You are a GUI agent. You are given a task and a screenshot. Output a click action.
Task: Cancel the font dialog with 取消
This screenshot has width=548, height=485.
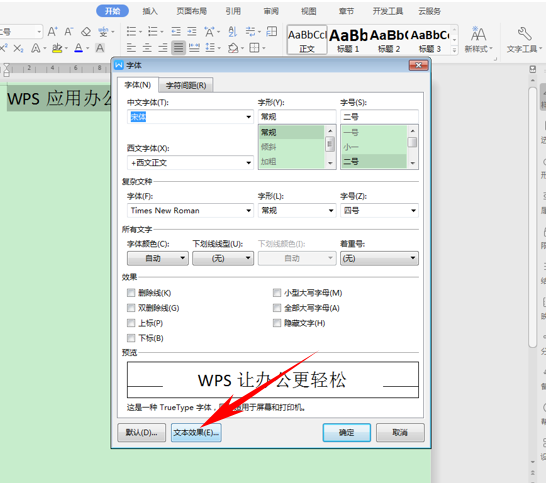400,433
